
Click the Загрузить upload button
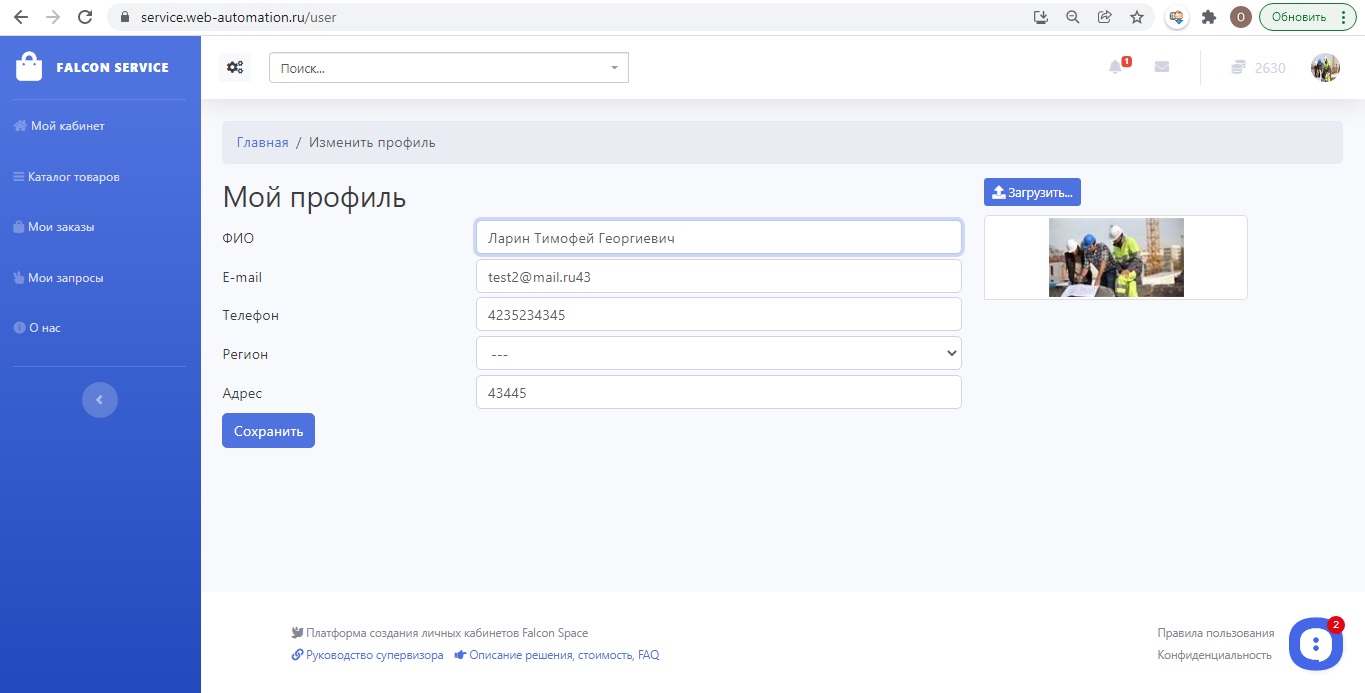[x=1032, y=192]
